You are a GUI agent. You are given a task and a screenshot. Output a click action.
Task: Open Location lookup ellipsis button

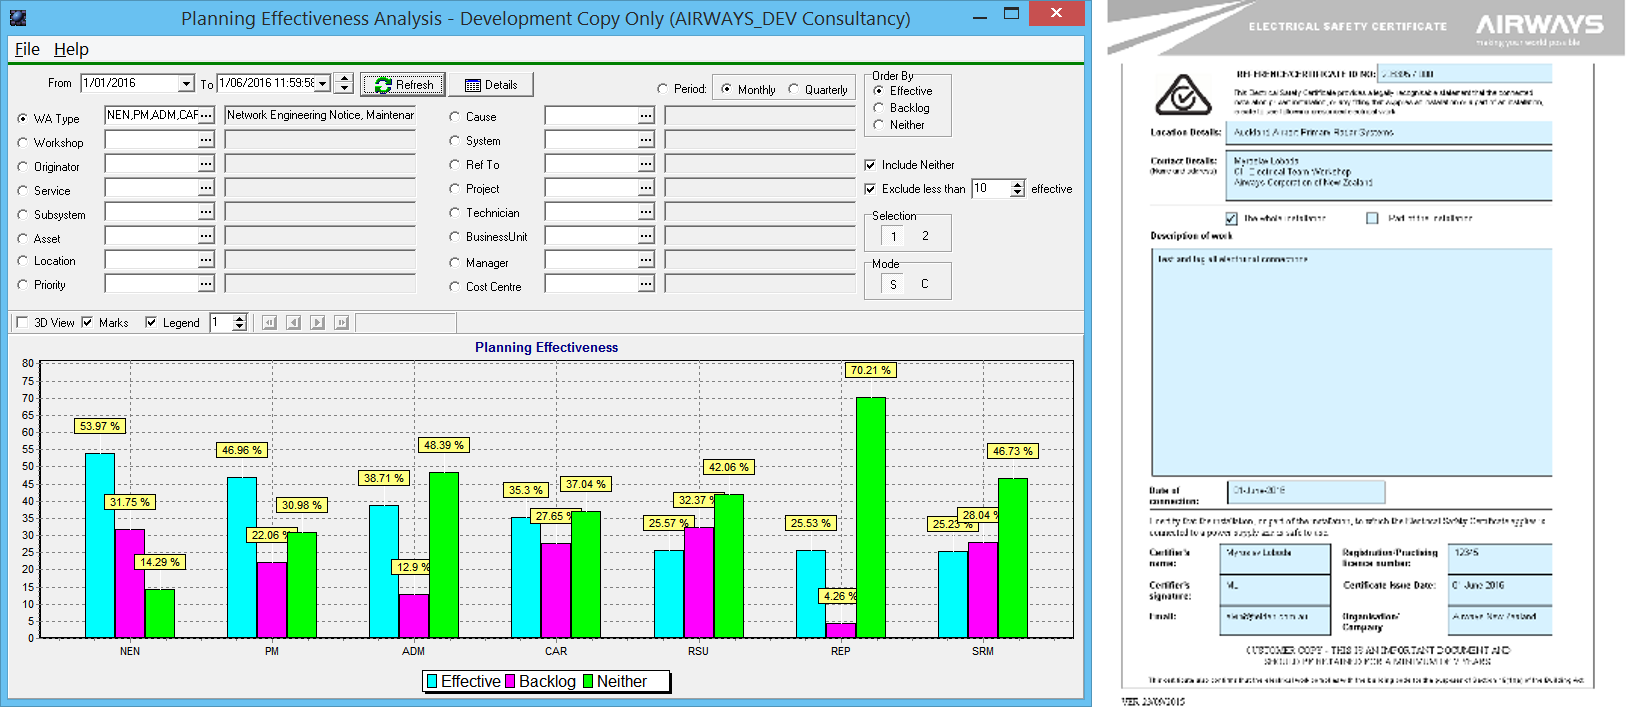206,260
